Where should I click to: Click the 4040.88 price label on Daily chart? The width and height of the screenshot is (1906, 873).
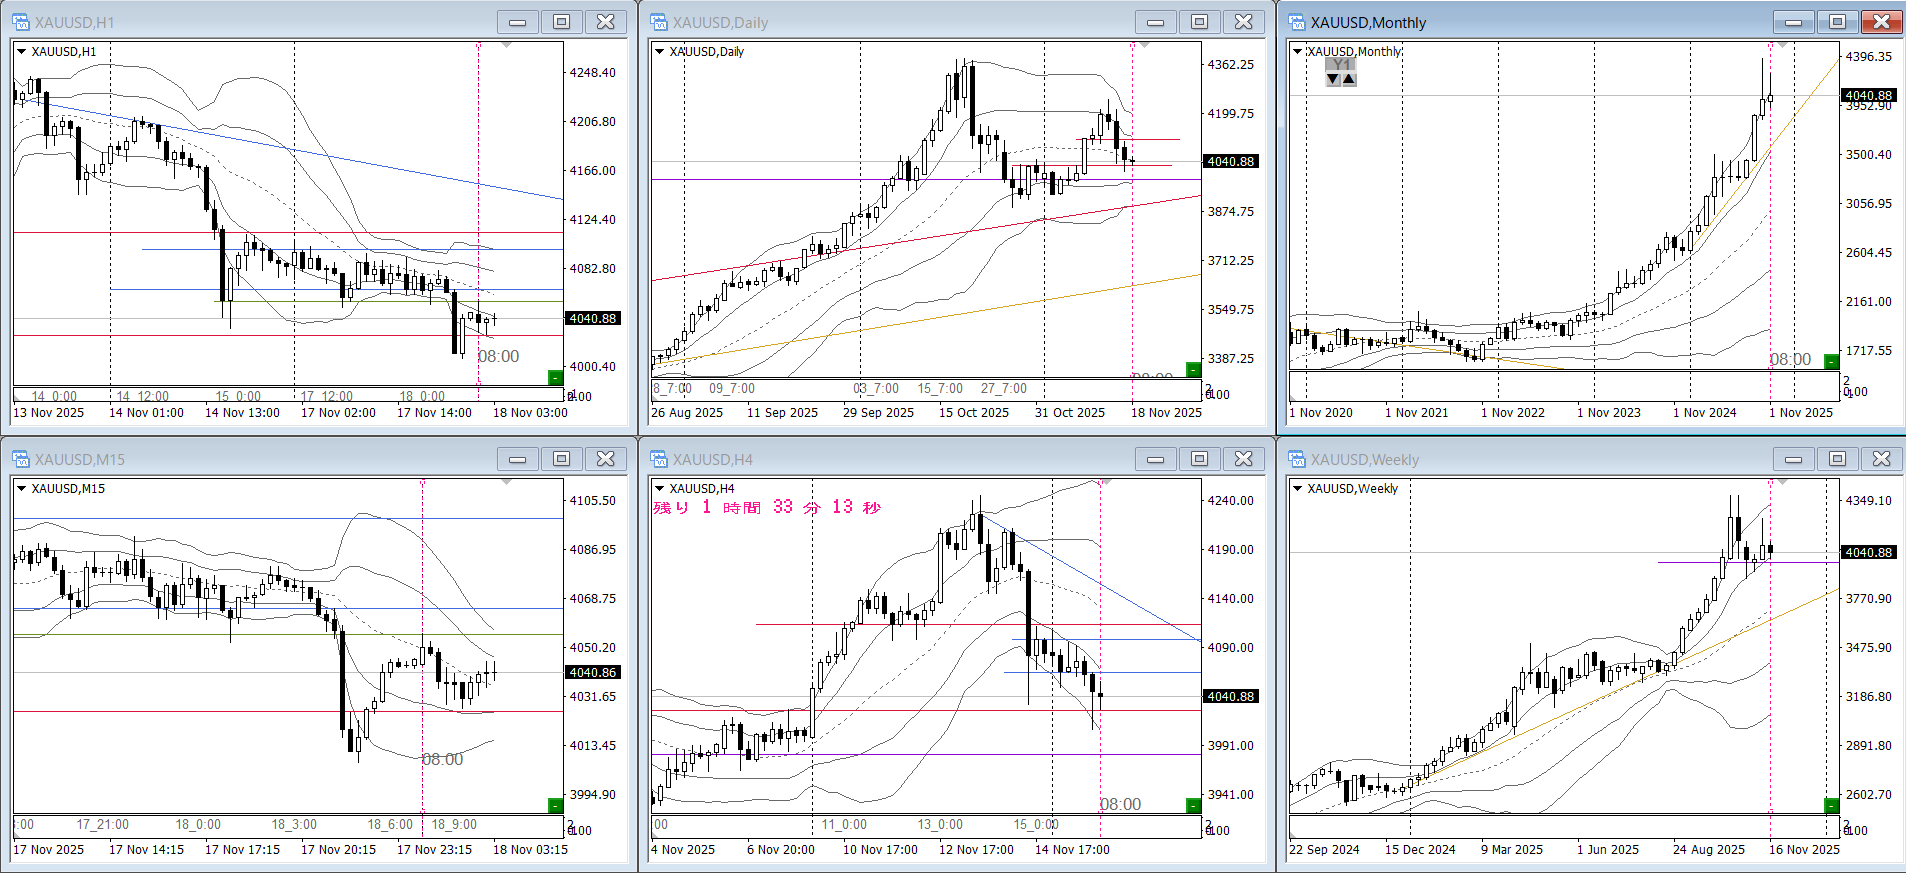coord(1230,161)
